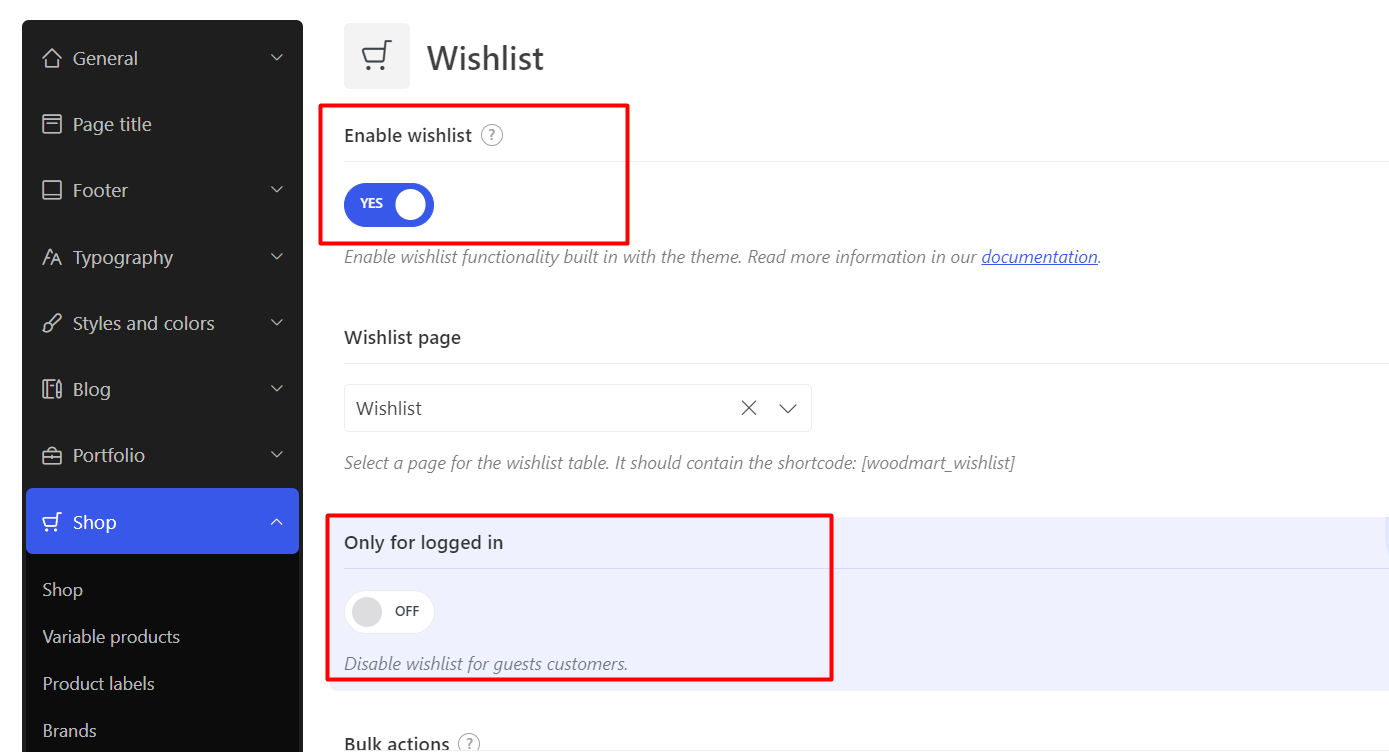Click the Page title layout icon

[52, 124]
